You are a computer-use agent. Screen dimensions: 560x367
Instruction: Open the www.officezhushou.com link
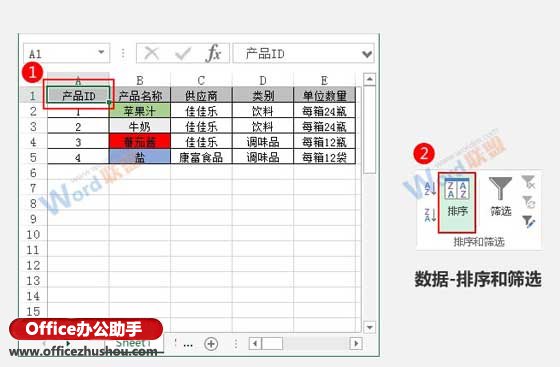(x=83, y=351)
